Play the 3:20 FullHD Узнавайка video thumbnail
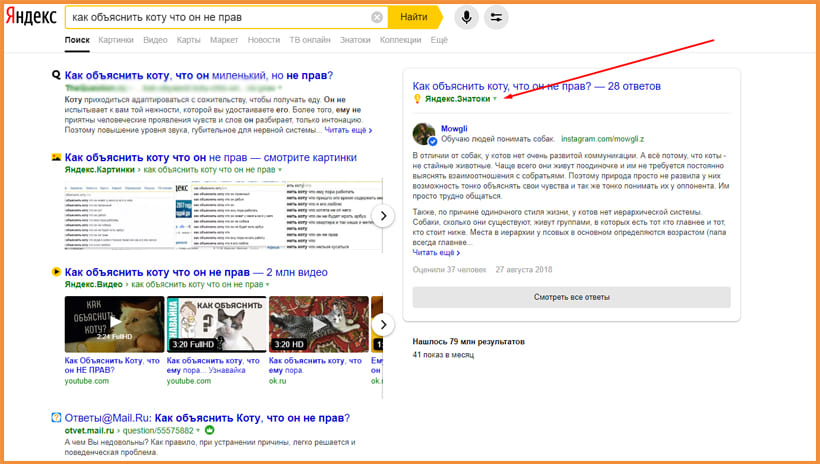This screenshot has height=464, width=820. tap(217, 324)
